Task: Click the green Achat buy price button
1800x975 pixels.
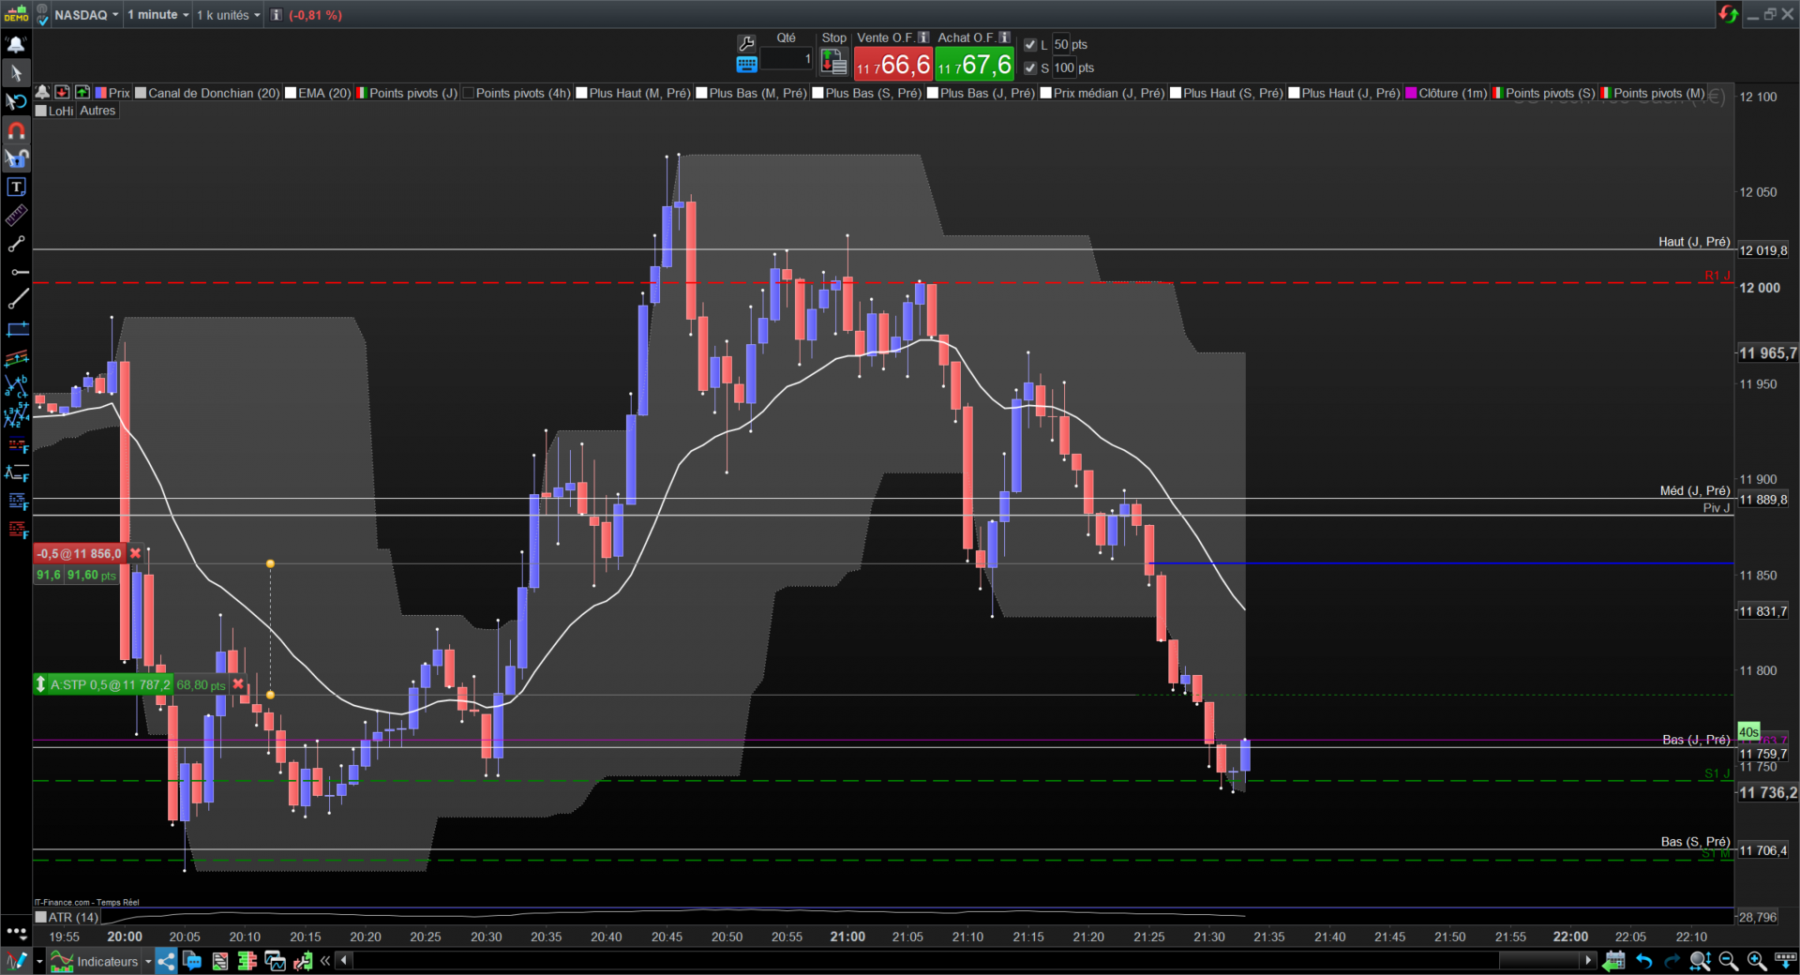Action: pos(975,65)
